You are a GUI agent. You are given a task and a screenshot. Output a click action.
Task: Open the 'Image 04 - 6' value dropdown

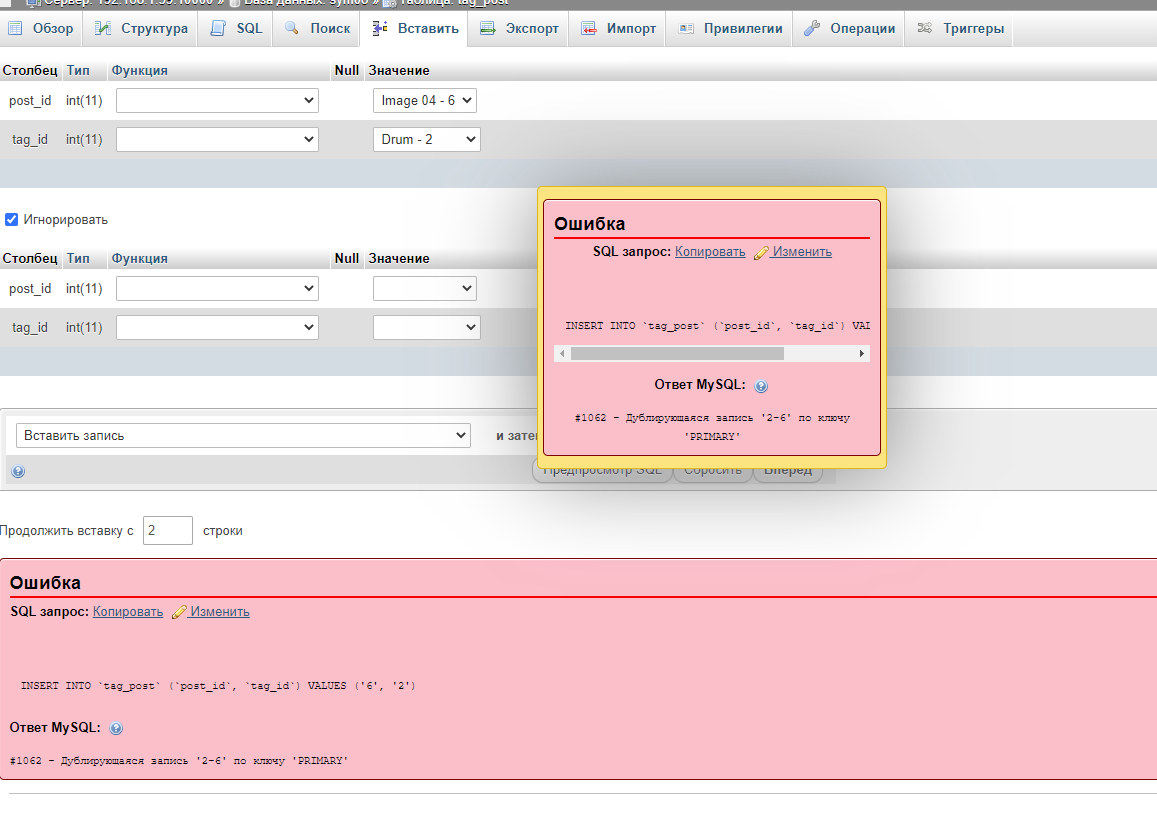(425, 101)
